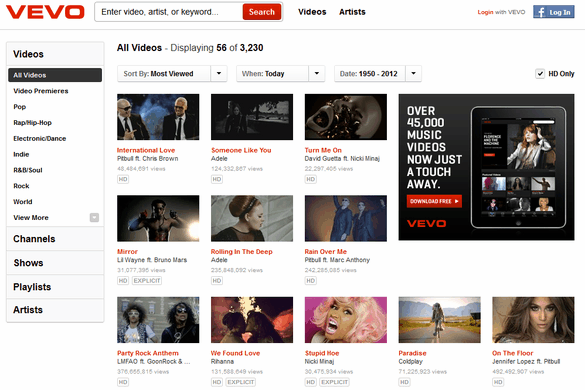
Task: Open Artists in top navigation
Action: coord(352,12)
